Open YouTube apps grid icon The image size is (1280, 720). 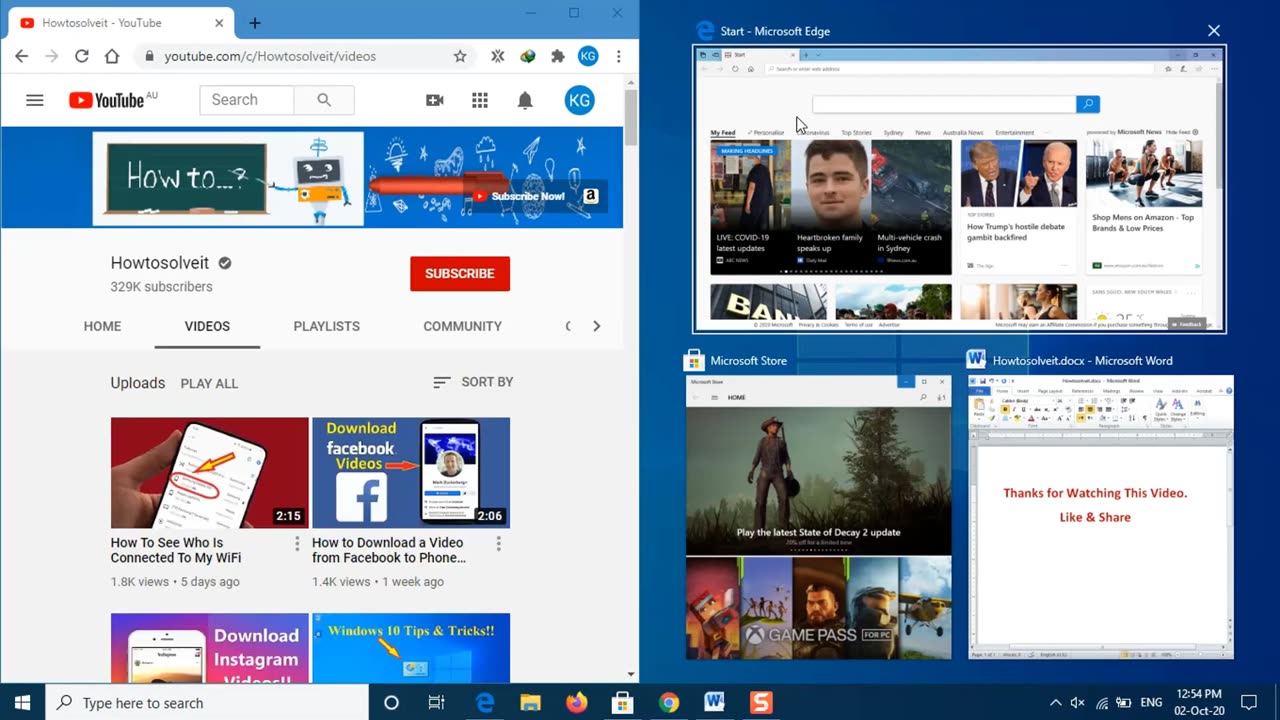click(x=480, y=100)
